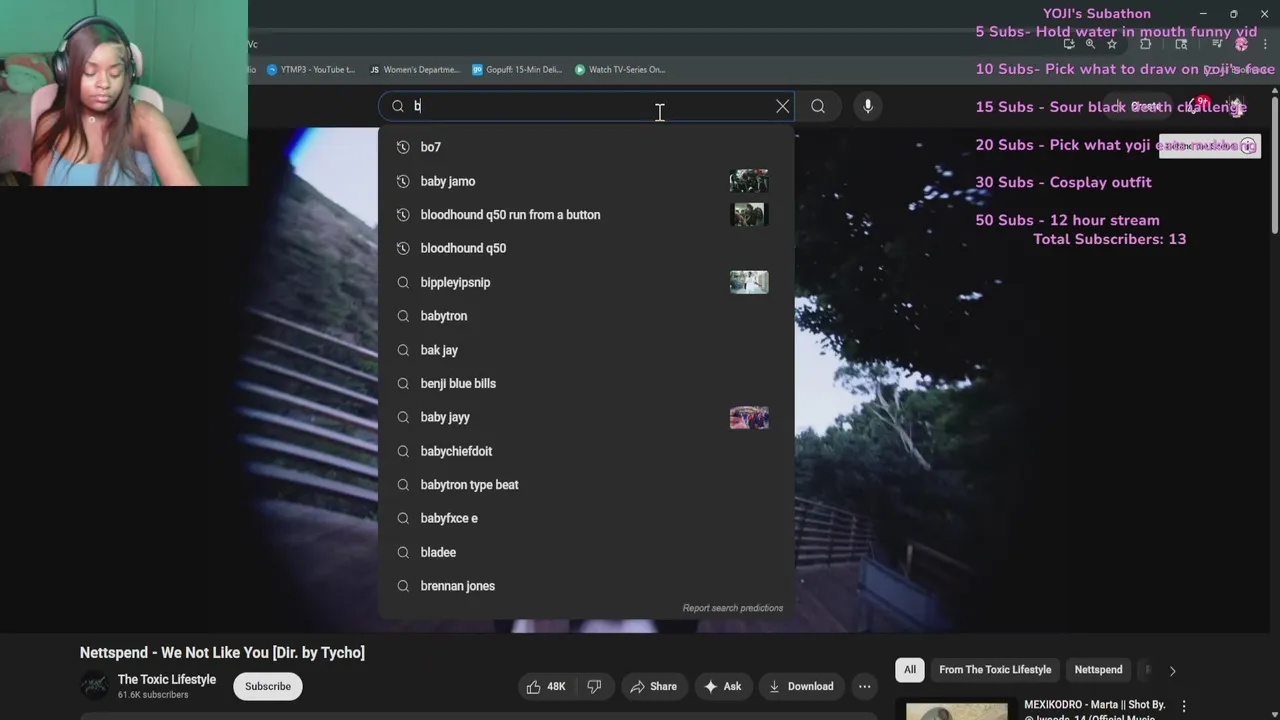Image resolution: width=1280 pixels, height=720 pixels.
Task: Select the 'baby jamo' suggestion
Action: 586,181
